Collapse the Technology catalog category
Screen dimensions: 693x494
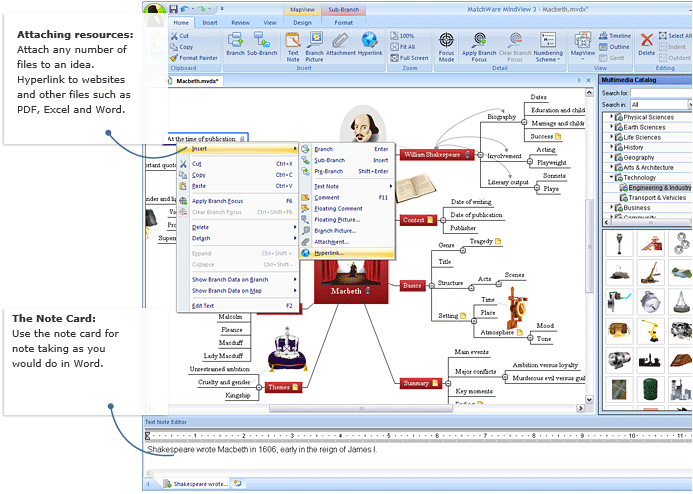[612, 177]
